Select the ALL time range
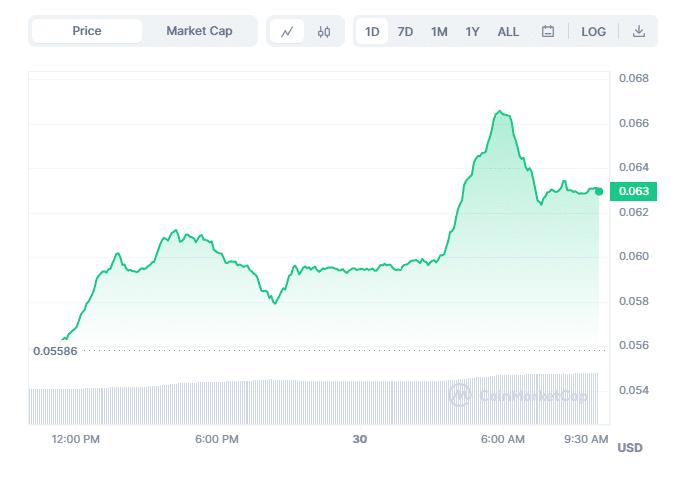The width and height of the screenshot is (677, 477). pos(508,32)
